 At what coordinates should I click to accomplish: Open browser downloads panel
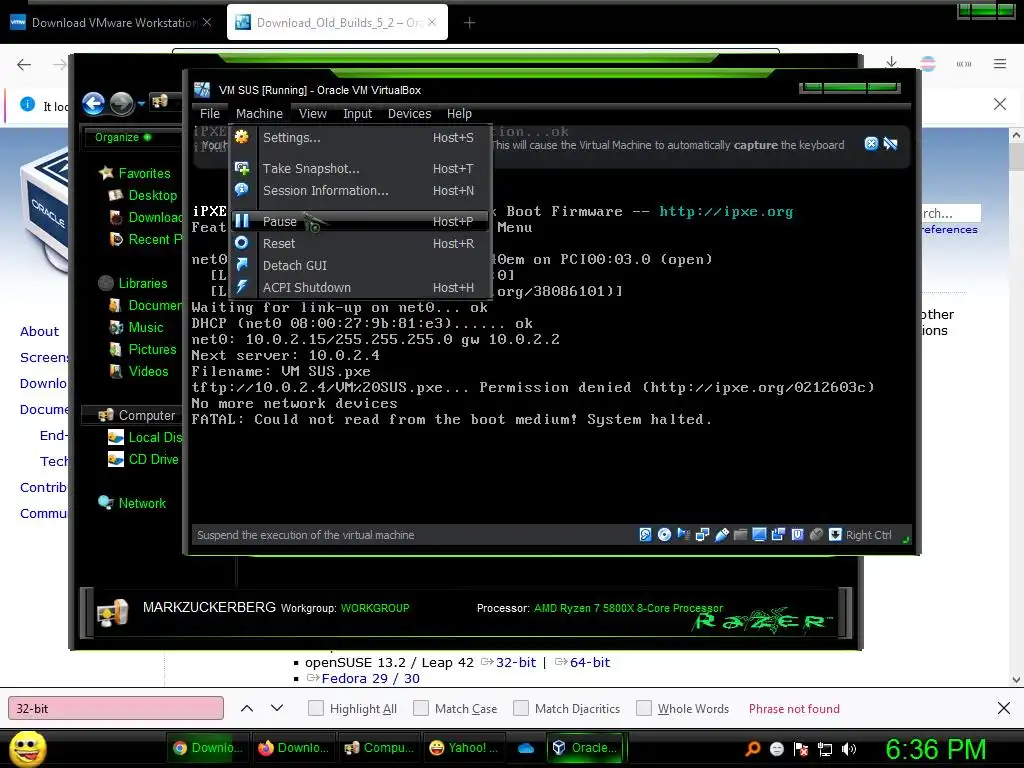click(891, 63)
